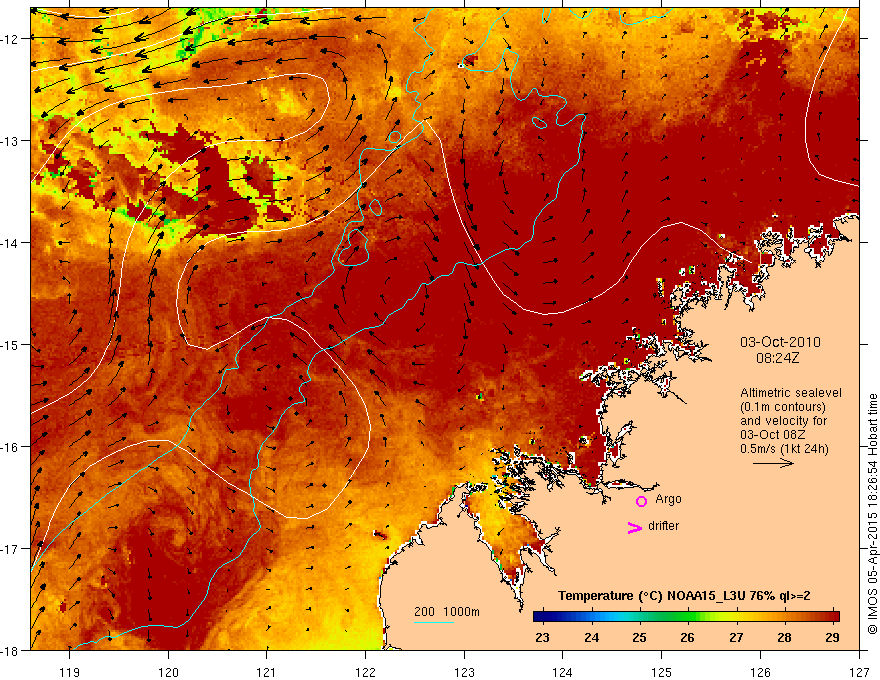
Task: Click the longitude axis label '123'
Action: click(x=464, y=672)
